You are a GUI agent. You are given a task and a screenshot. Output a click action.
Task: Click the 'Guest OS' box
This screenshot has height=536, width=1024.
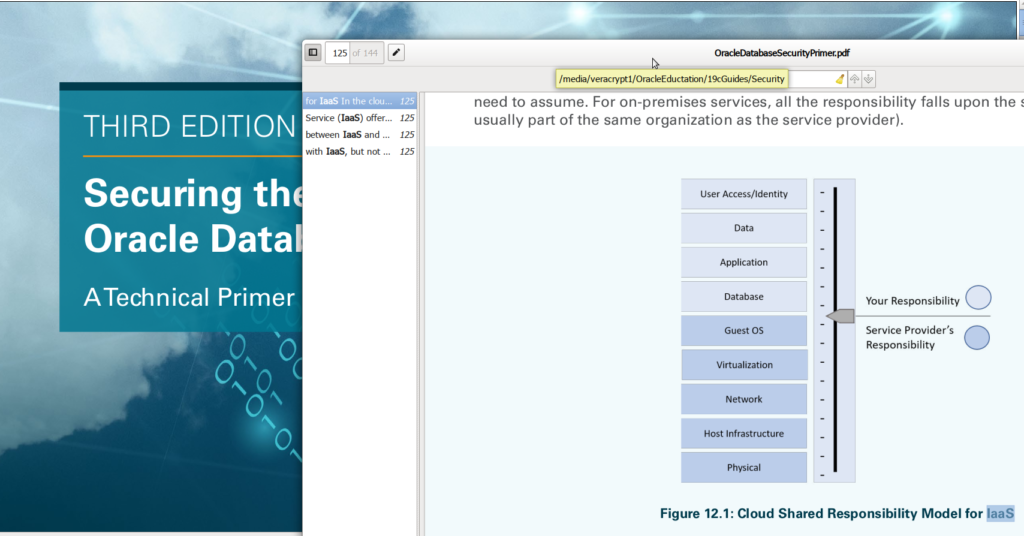click(744, 330)
